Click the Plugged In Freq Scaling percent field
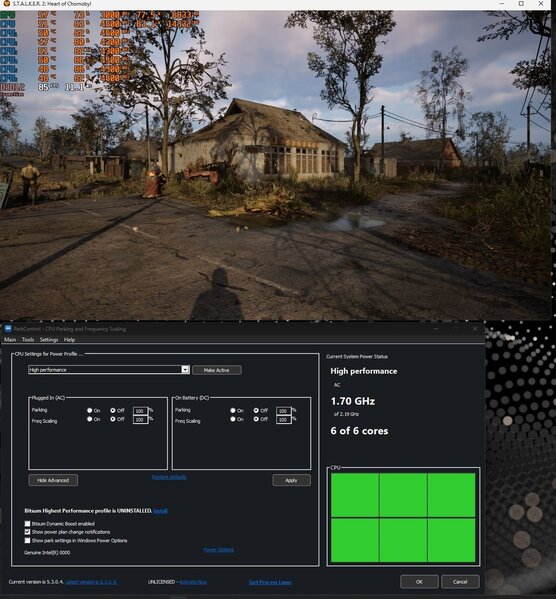The height and width of the screenshot is (599, 556). tap(140, 419)
